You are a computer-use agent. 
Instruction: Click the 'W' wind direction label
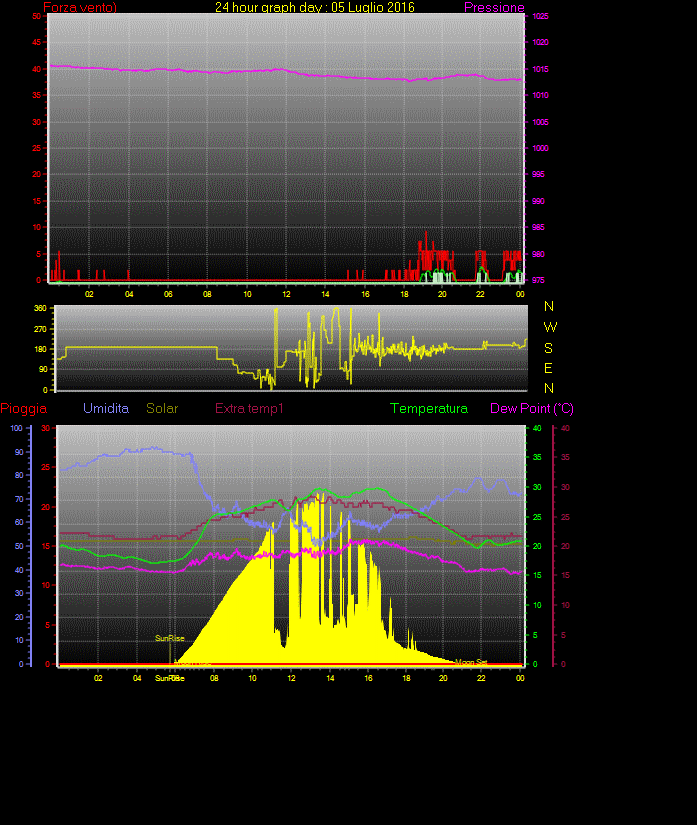pyautogui.click(x=550, y=327)
